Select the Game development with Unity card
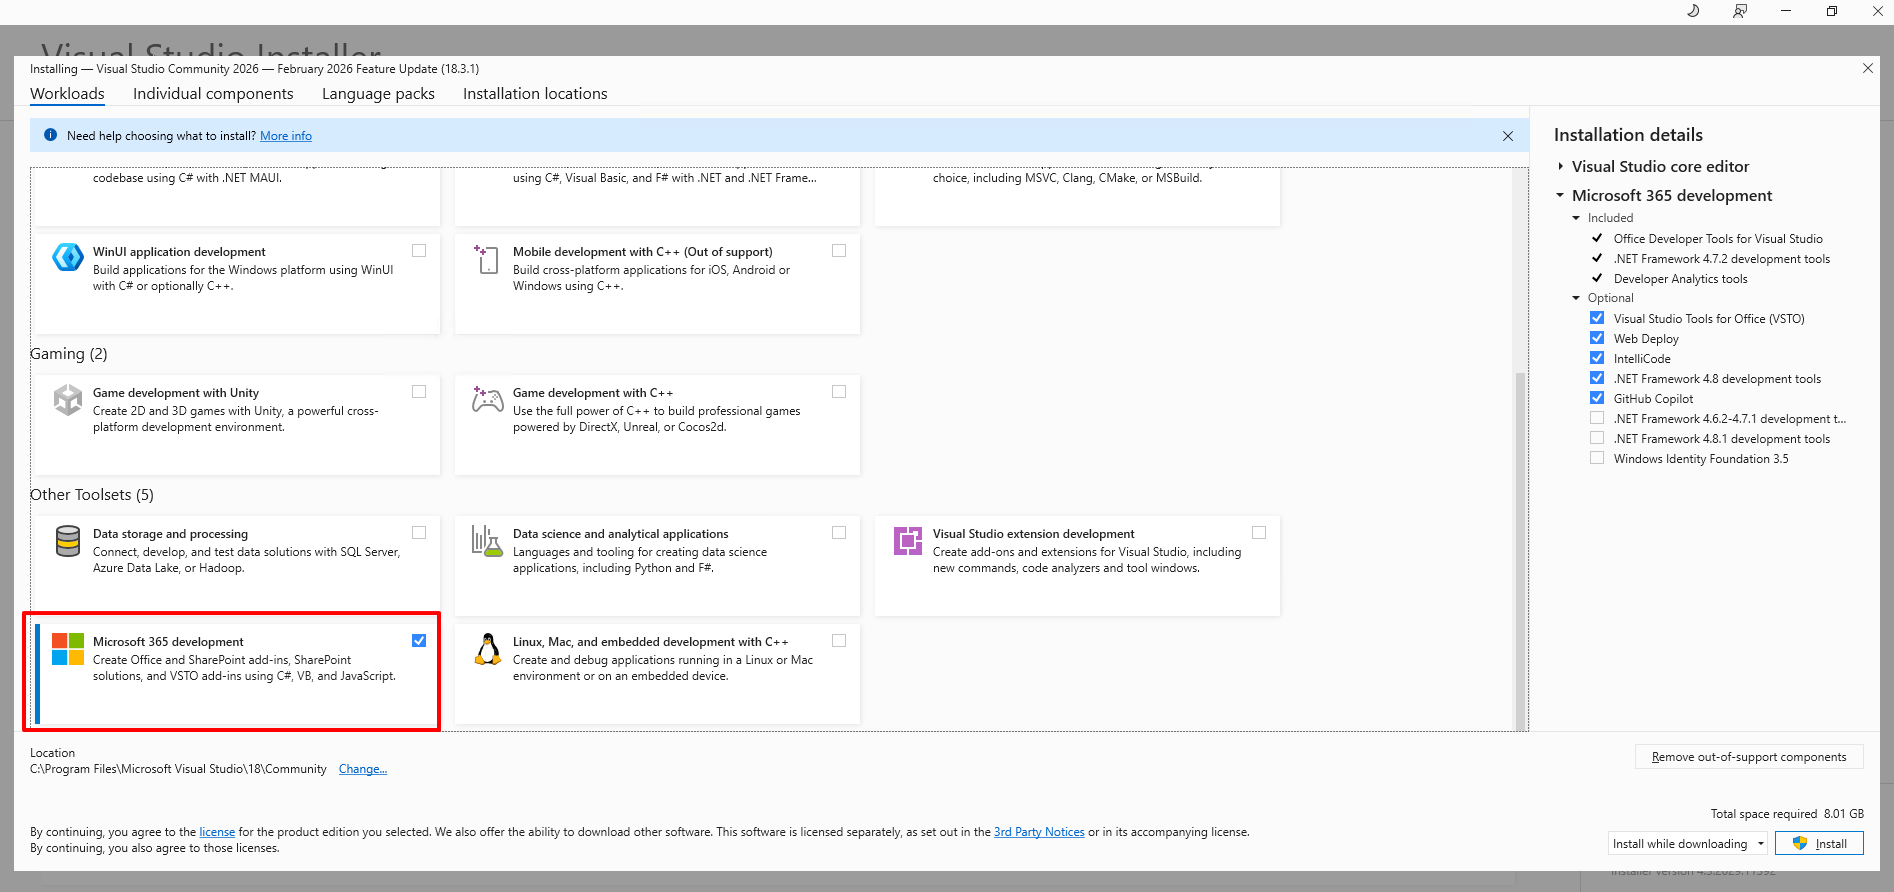Image resolution: width=1894 pixels, height=892 pixels. (x=237, y=424)
